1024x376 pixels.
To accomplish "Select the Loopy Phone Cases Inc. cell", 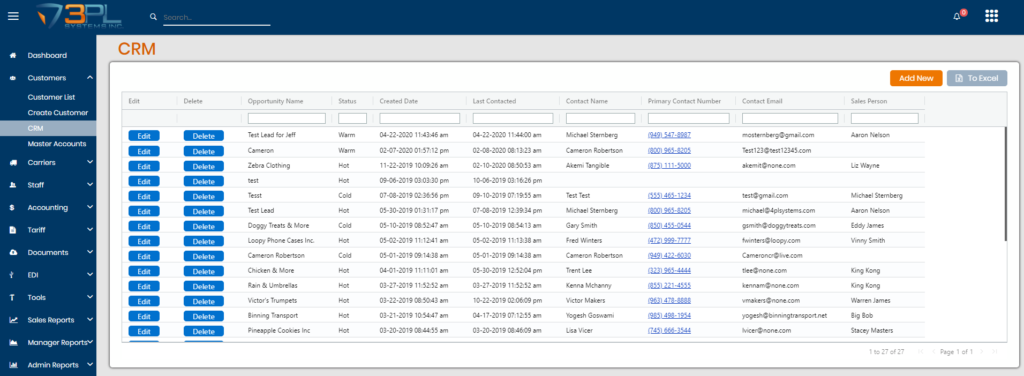I will [281, 240].
